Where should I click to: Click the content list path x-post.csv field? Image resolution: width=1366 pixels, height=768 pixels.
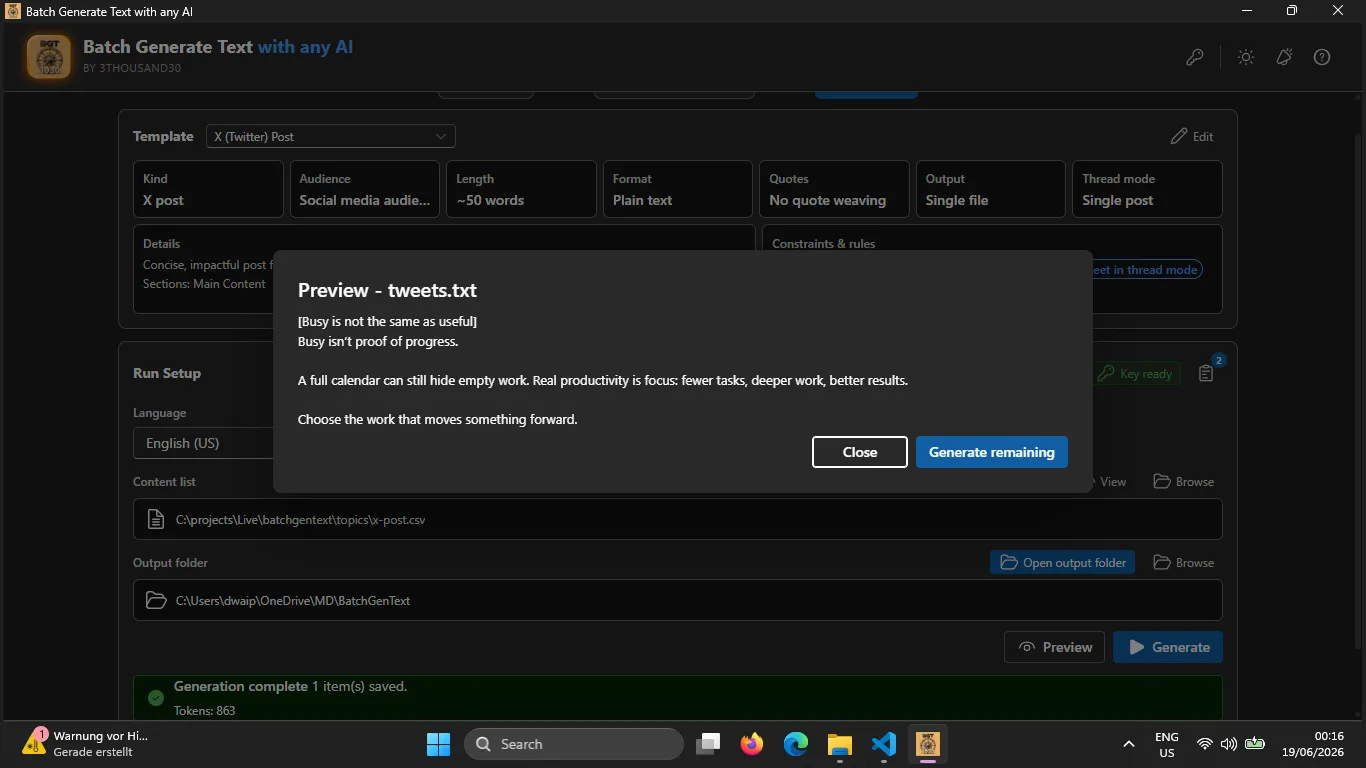pos(678,519)
